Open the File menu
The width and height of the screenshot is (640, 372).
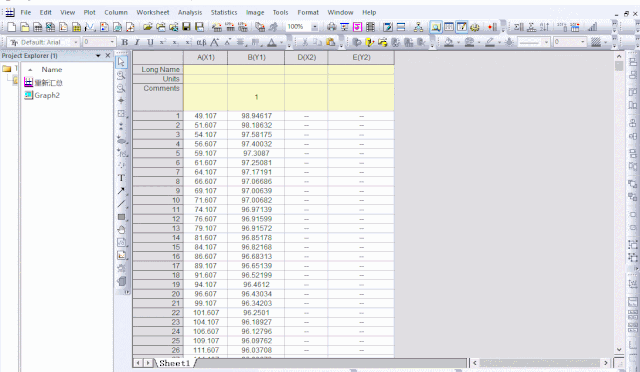(x=26, y=12)
